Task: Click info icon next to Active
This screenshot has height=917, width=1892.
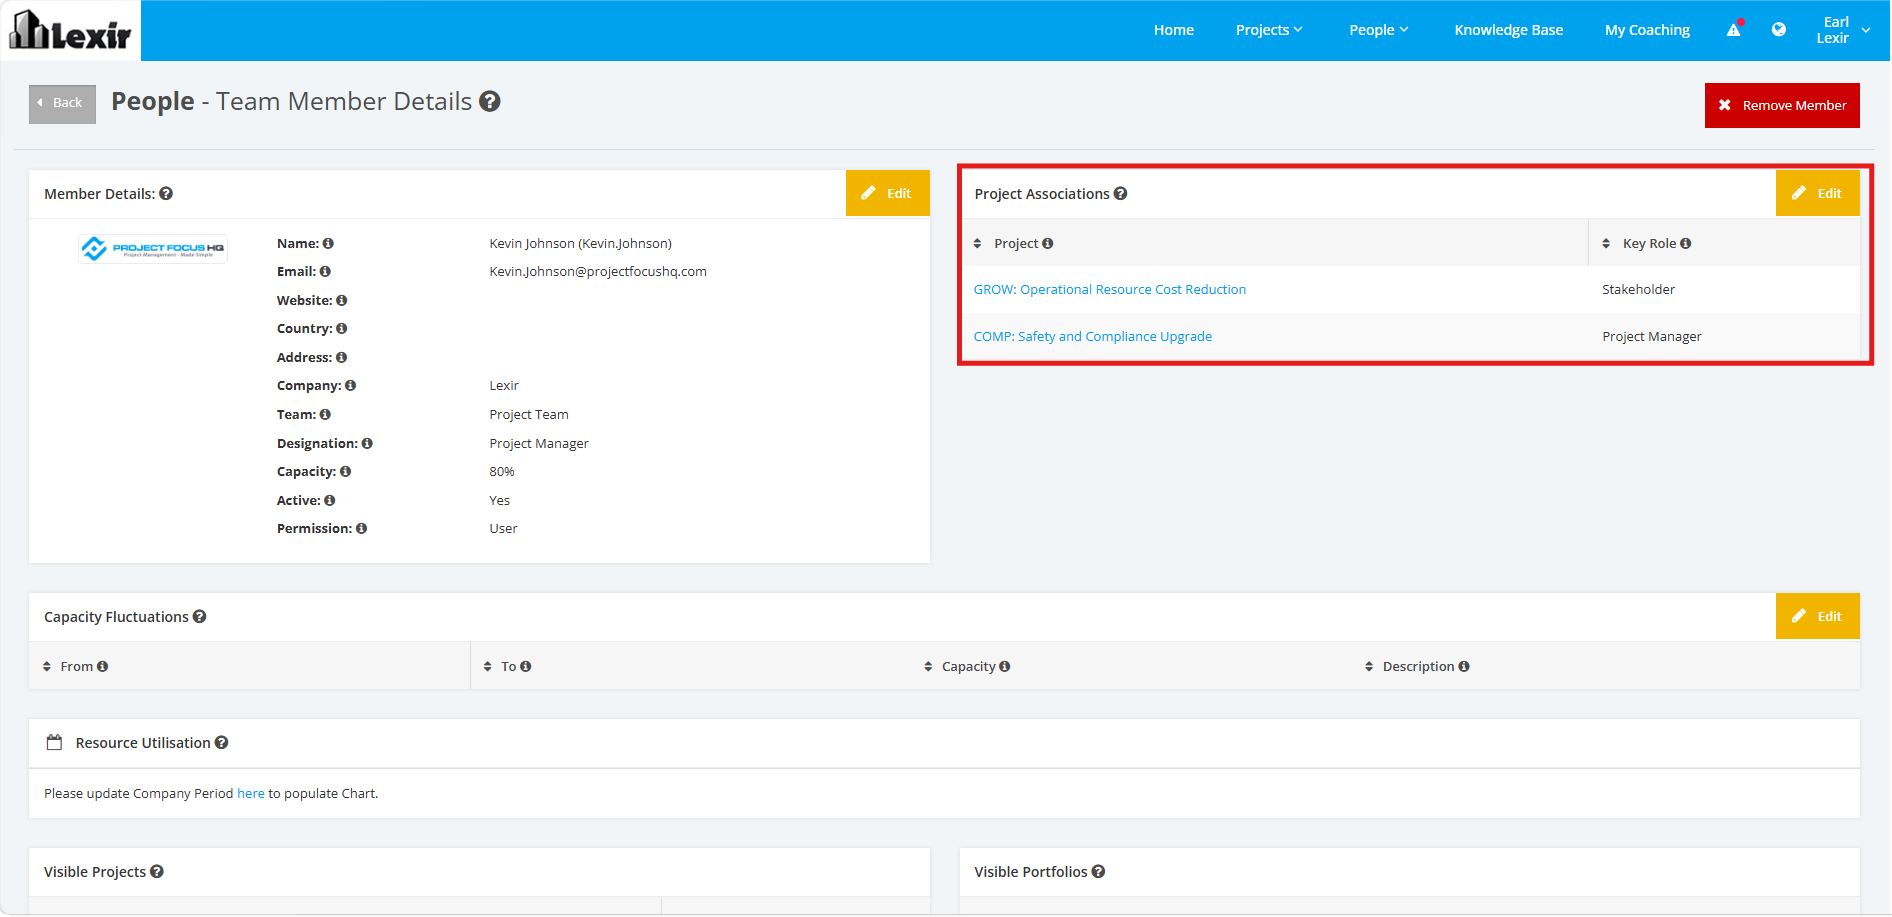Action: [x=330, y=501]
